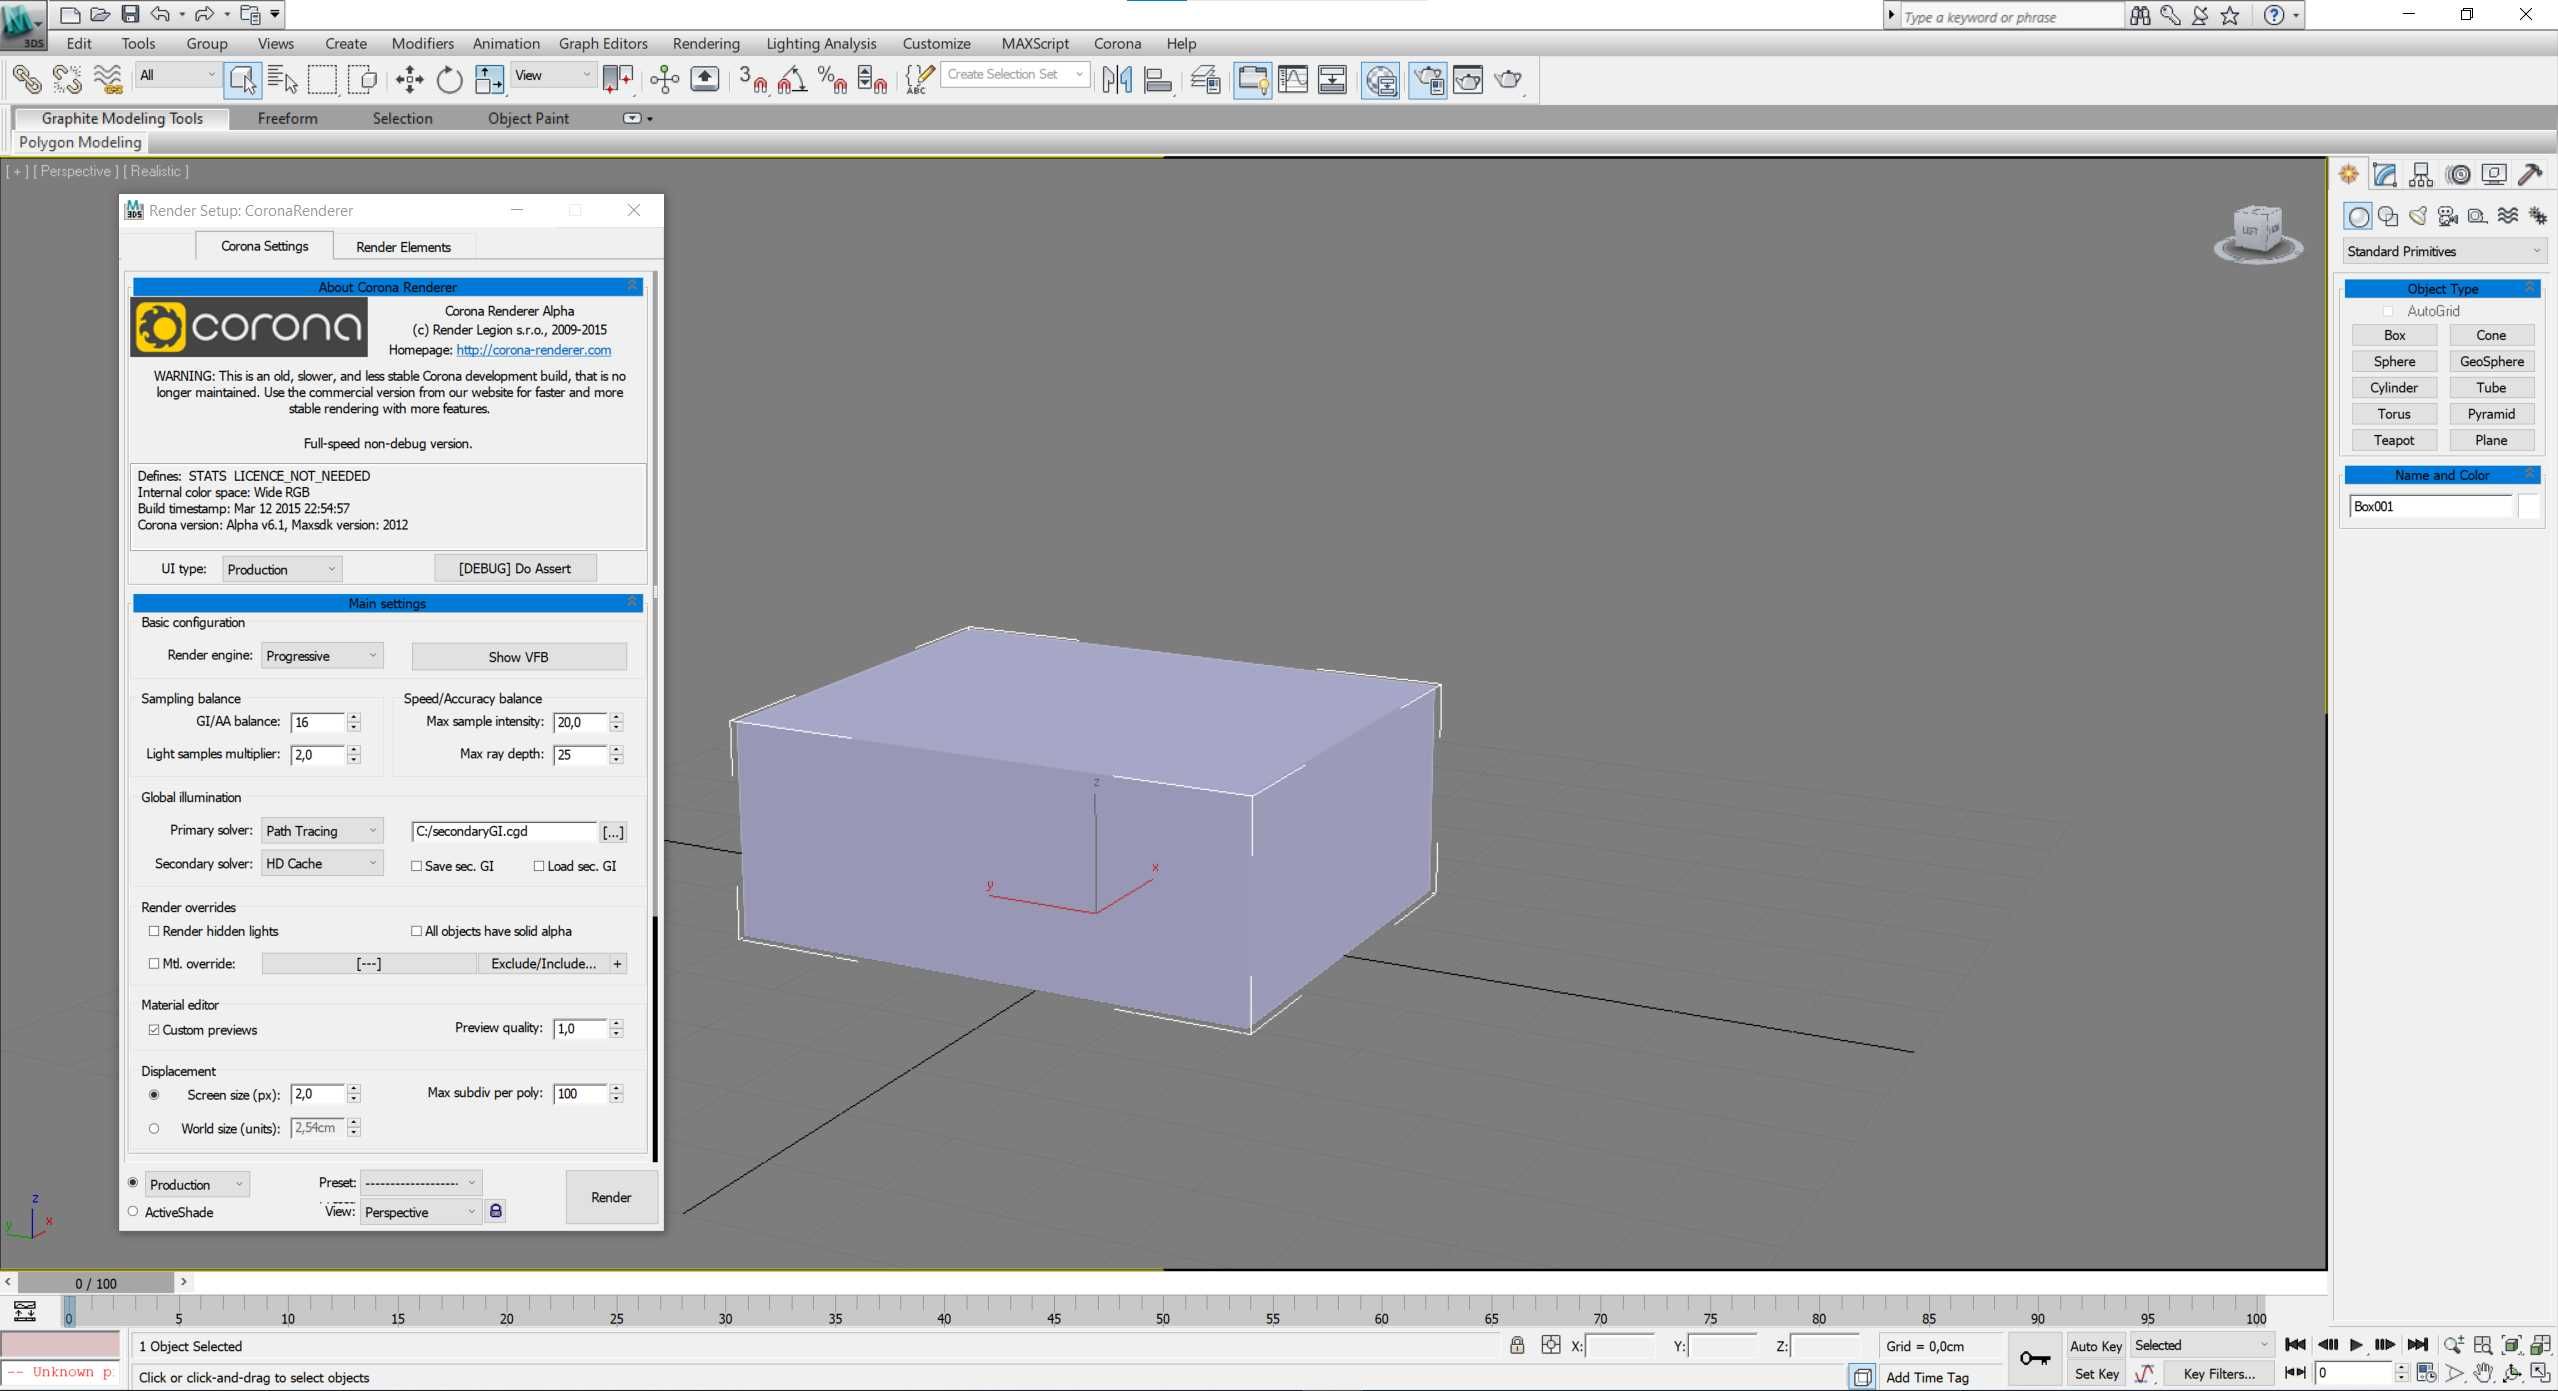Open the corona-renderer.com homepage link
The width and height of the screenshot is (2558, 1391).
(x=533, y=350)
